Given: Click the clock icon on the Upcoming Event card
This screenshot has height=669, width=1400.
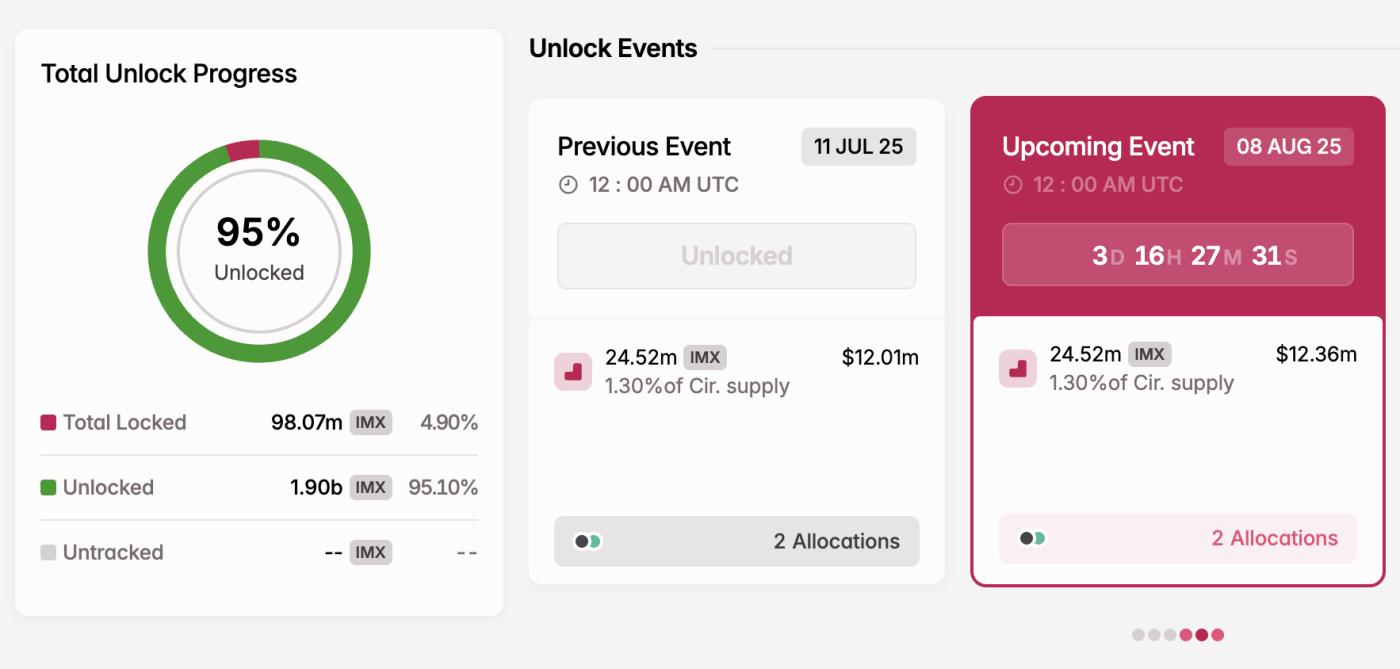Looking at the screenshot, I should tap(1013, 185).
